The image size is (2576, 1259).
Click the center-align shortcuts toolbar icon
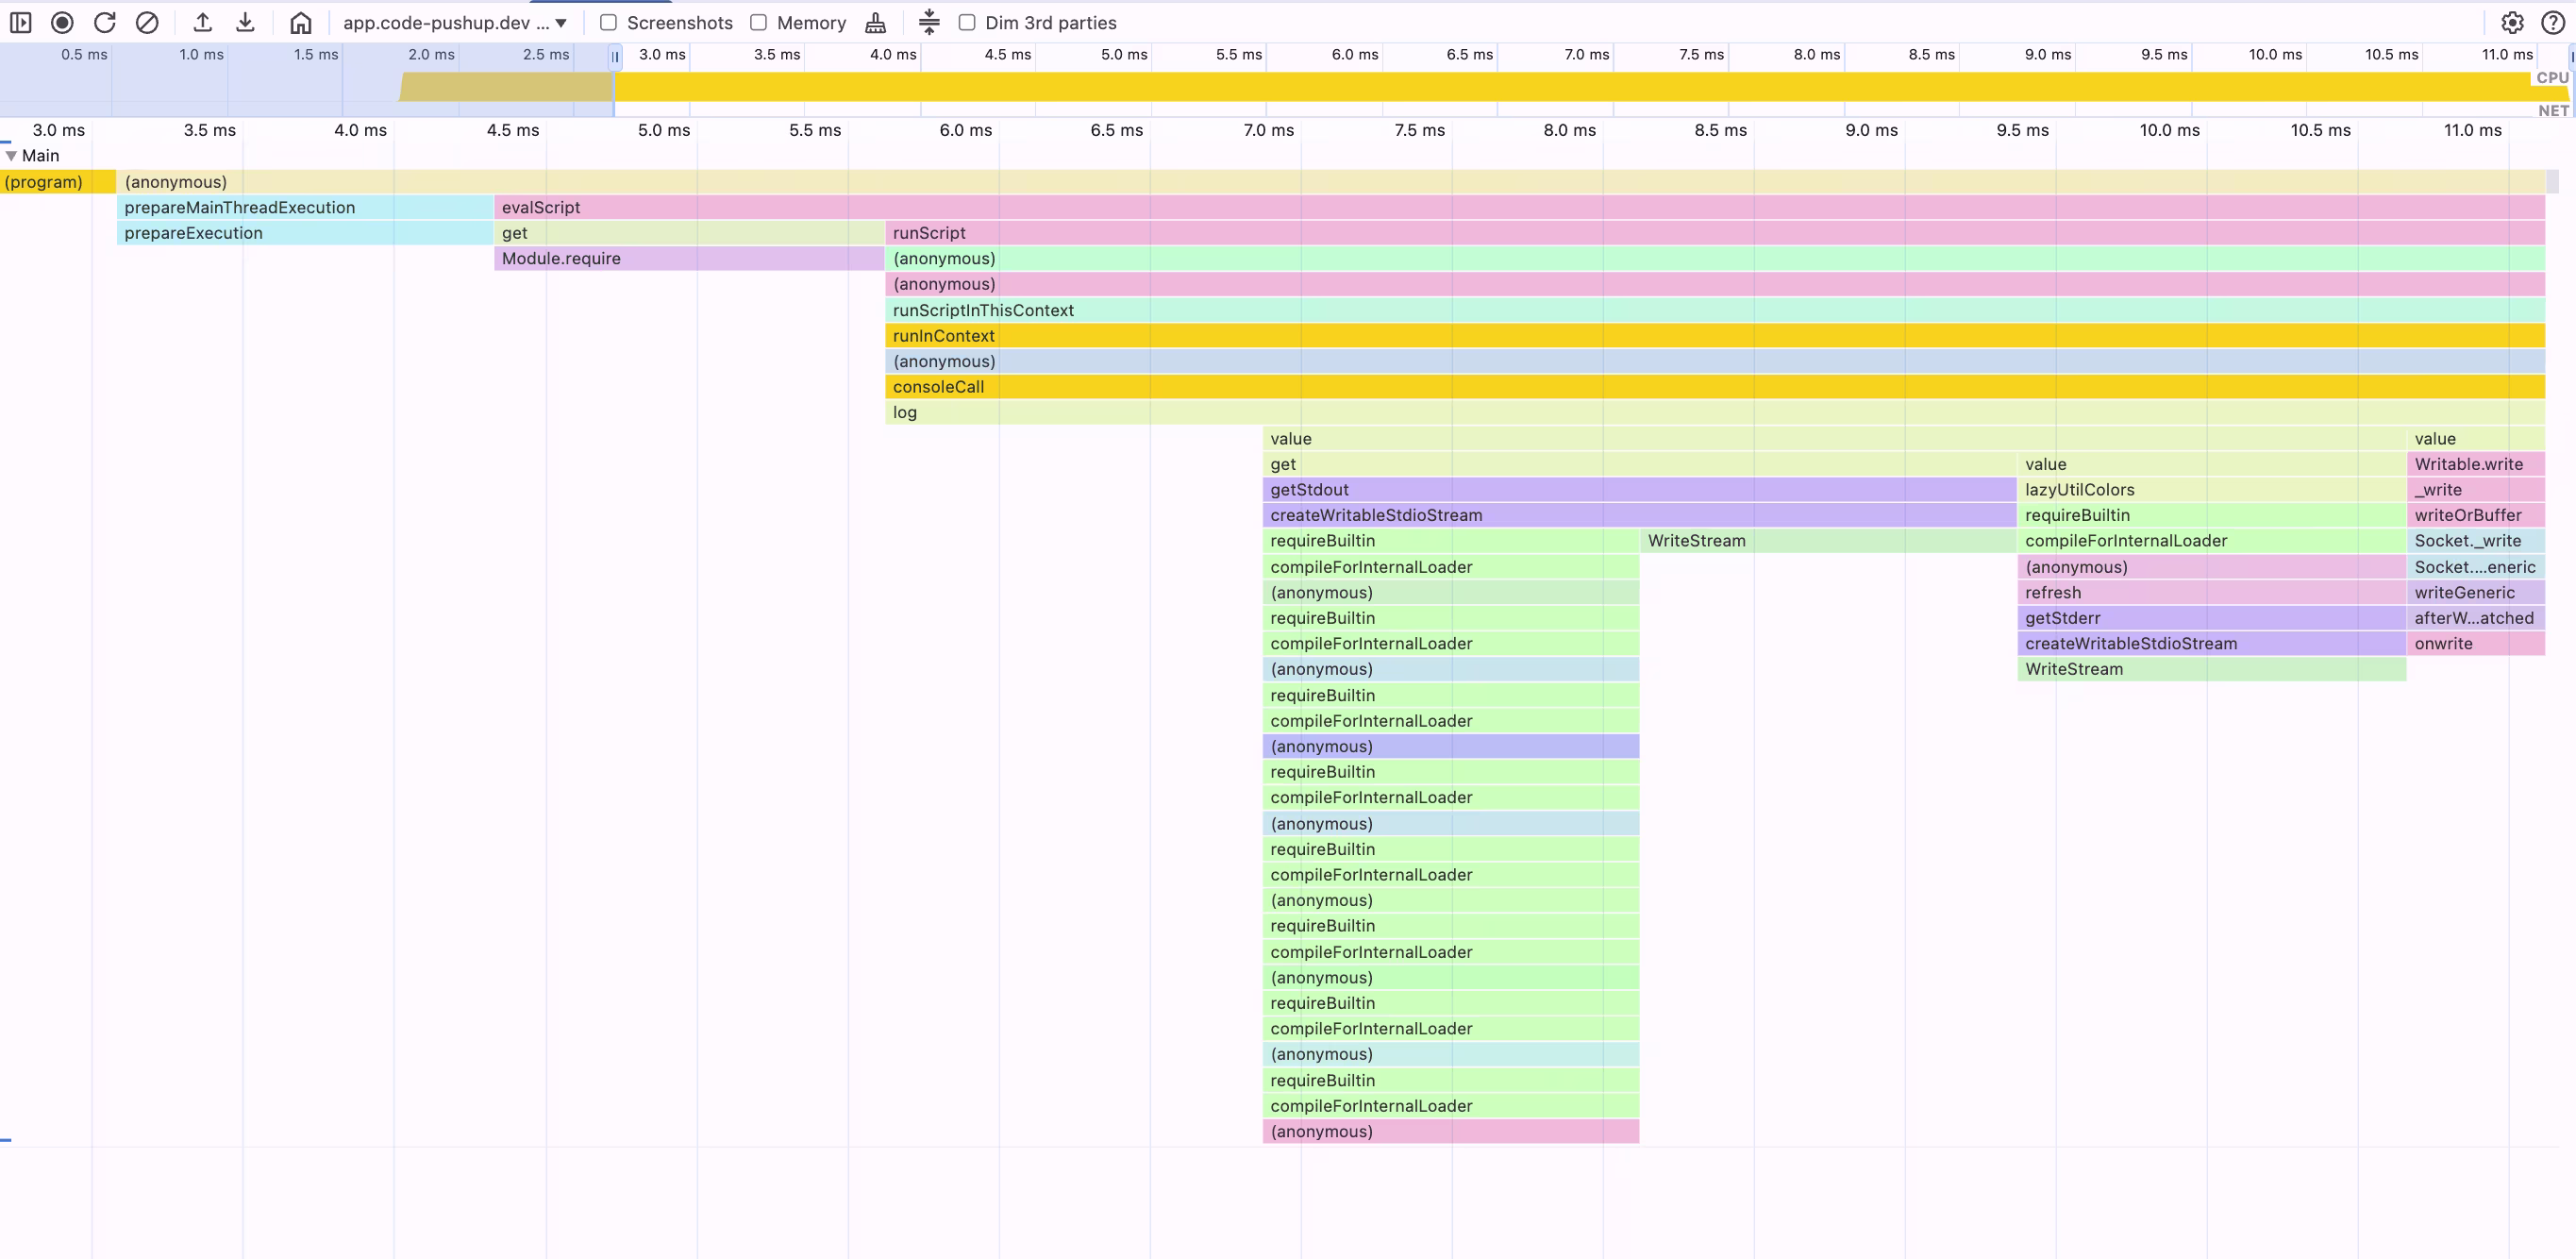click(x=929, y=22)
